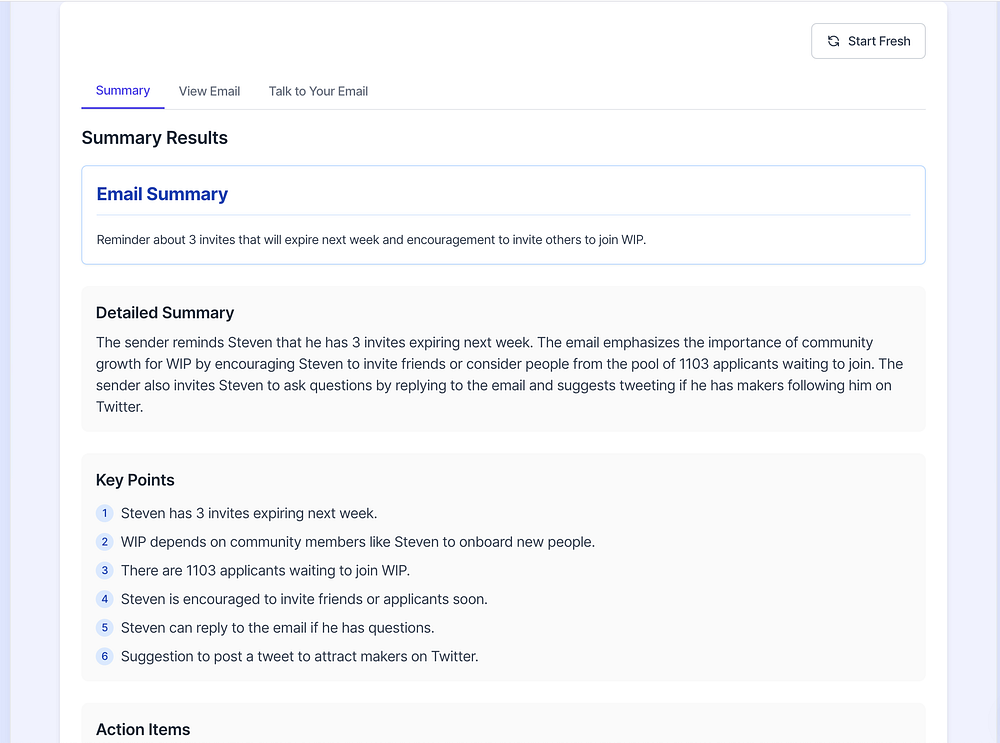Click the Detailed Summary heading
The image size is (1000, 743).
click(165, 313)
